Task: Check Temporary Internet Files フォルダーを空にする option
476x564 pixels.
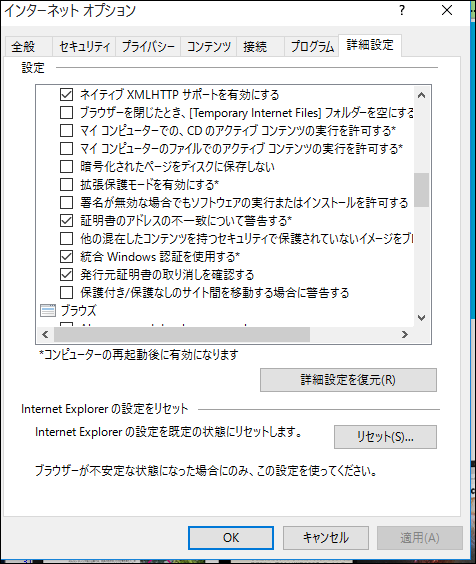Action: coord(66,113)
